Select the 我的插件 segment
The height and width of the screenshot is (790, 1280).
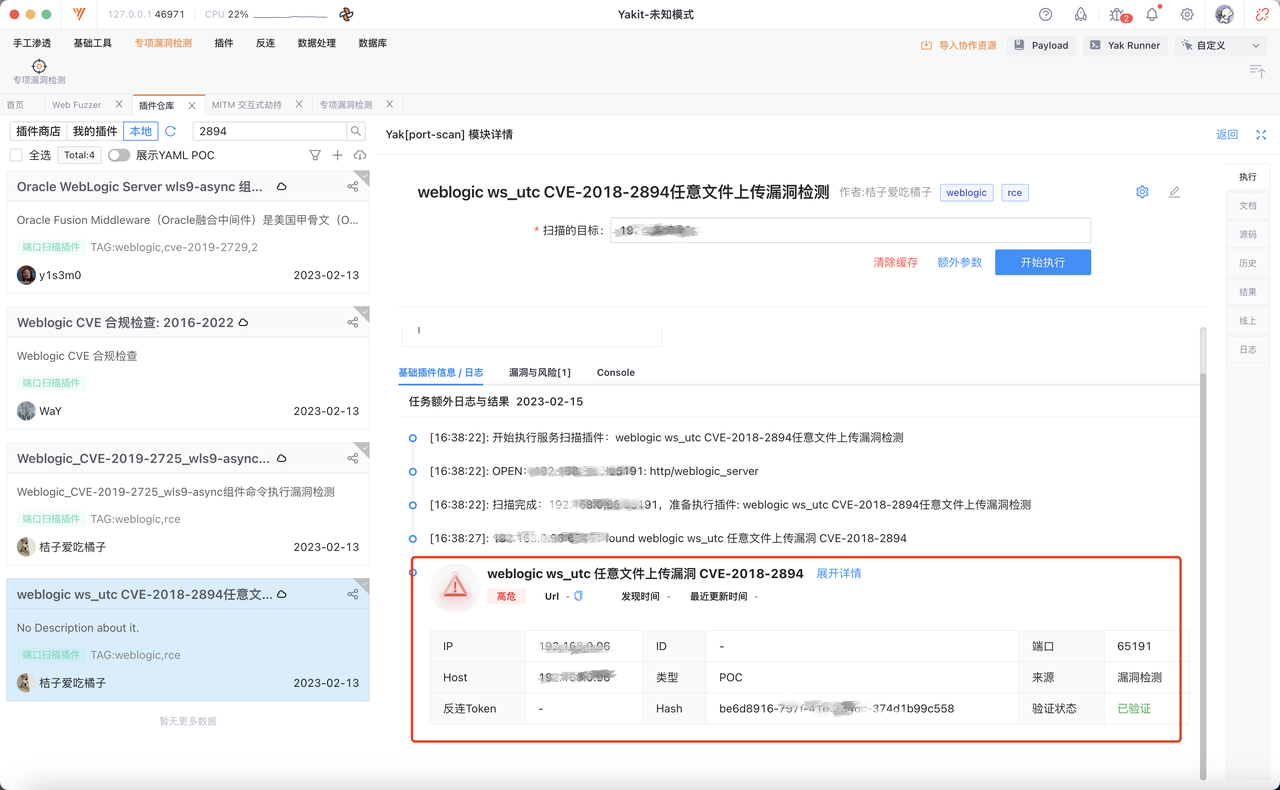coord(95,131)
